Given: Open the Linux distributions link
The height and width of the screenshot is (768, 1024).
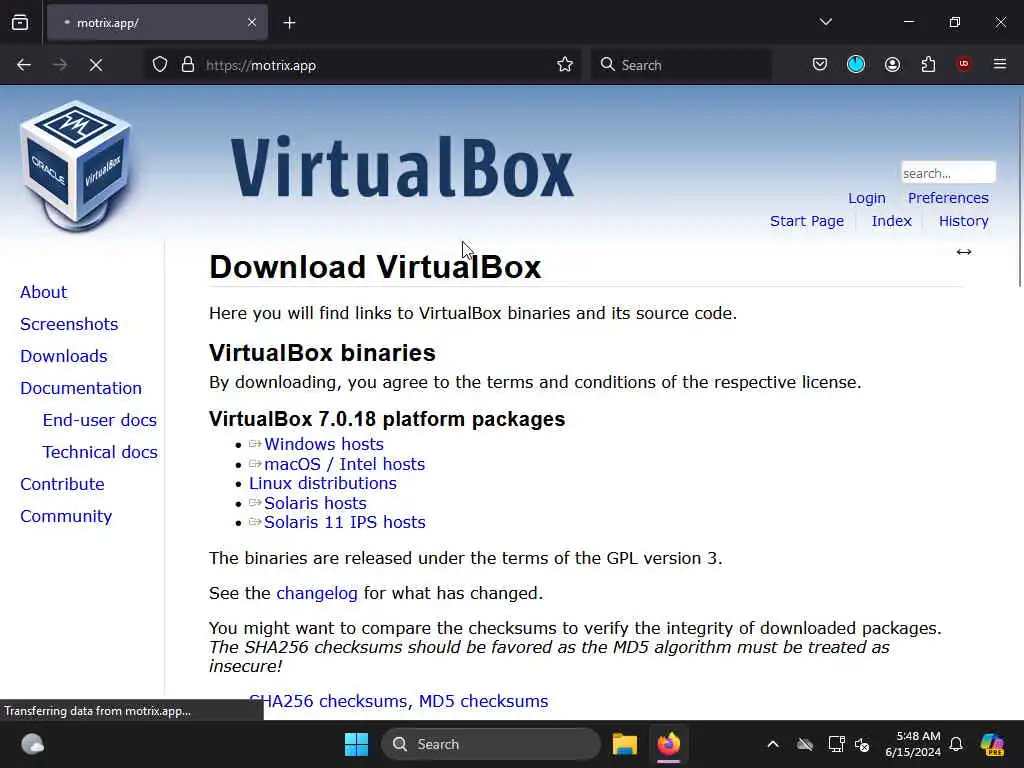Looking at the screenshot, I should click(x=323, y=483).
